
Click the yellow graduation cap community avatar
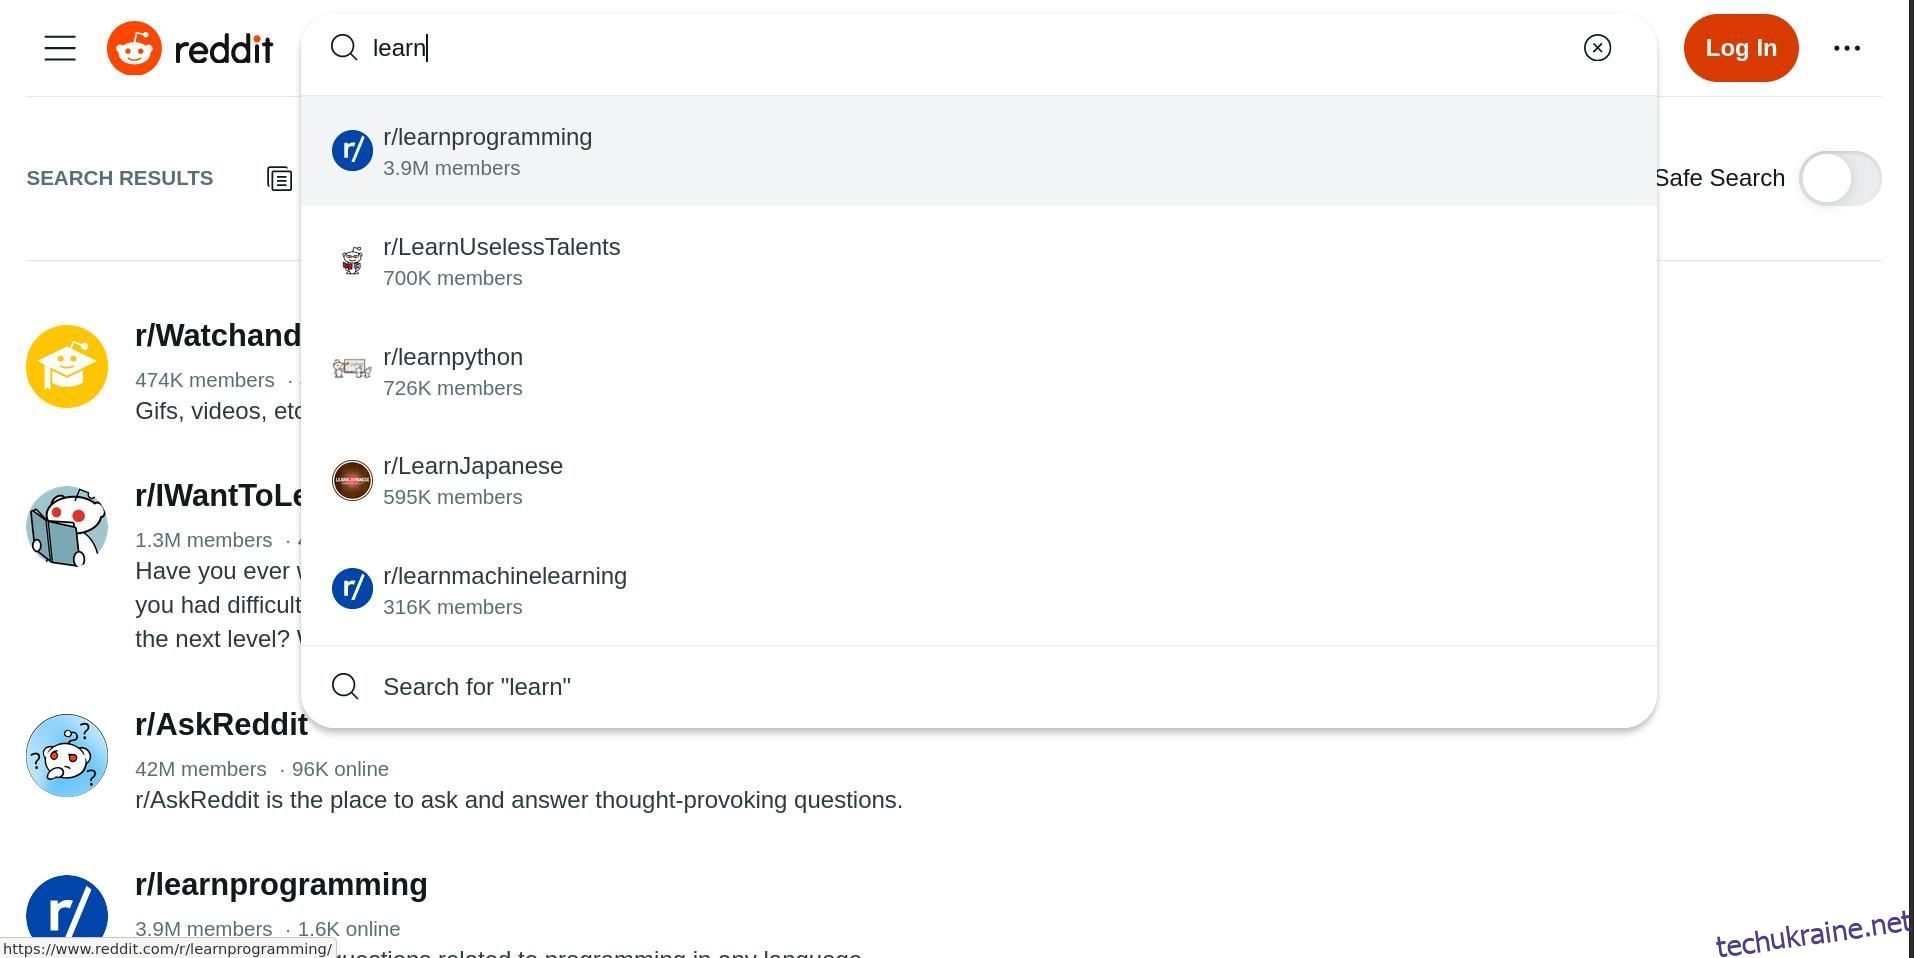[x=67, y=366]
